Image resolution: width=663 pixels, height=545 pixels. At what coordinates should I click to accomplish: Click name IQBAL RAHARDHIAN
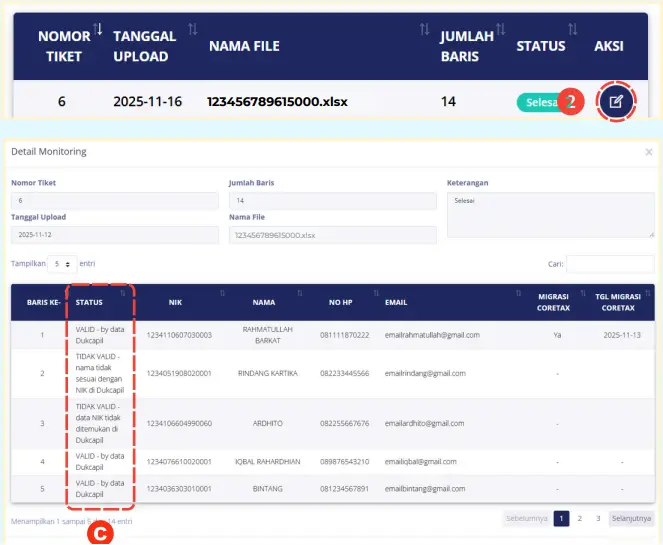pos(268,462)
